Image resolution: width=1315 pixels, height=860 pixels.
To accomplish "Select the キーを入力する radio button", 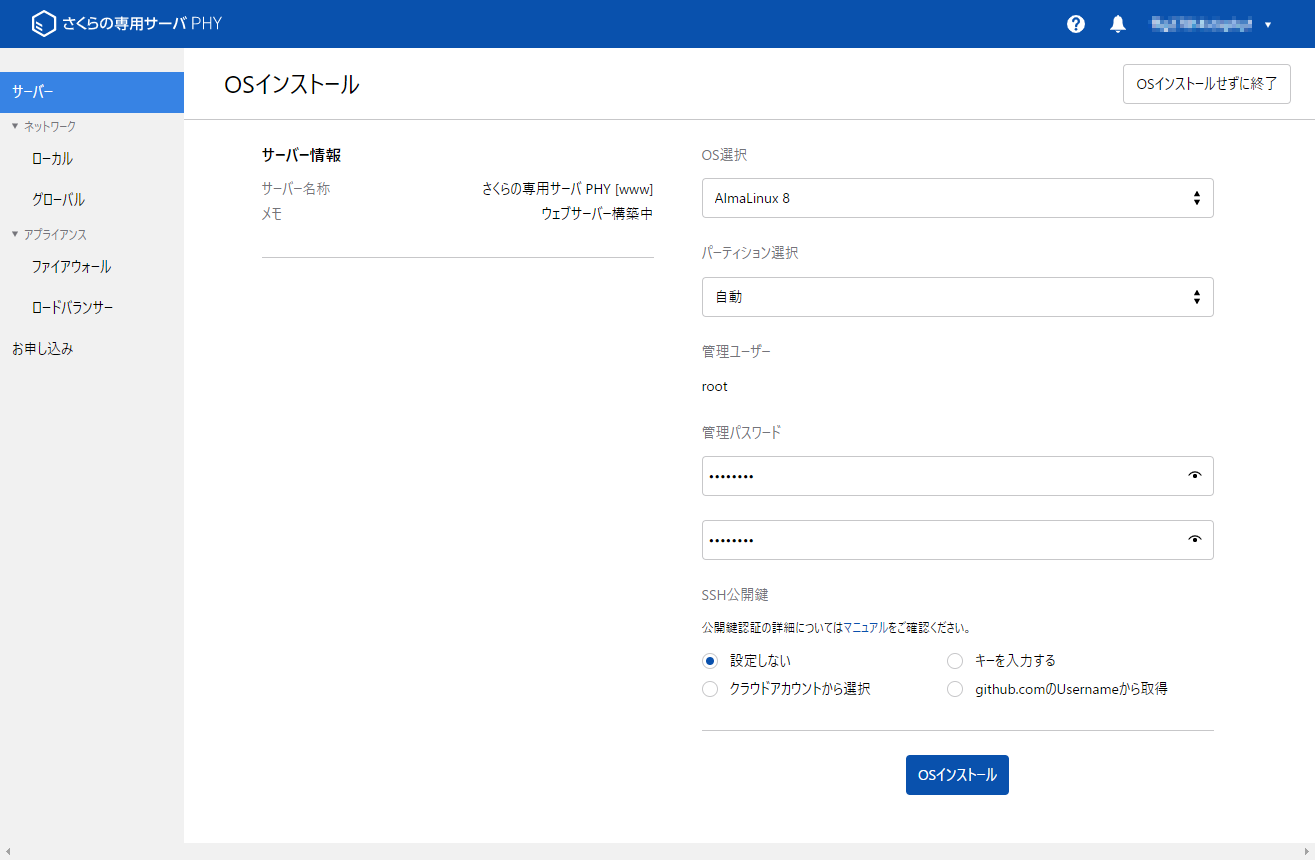I will 955,661.
